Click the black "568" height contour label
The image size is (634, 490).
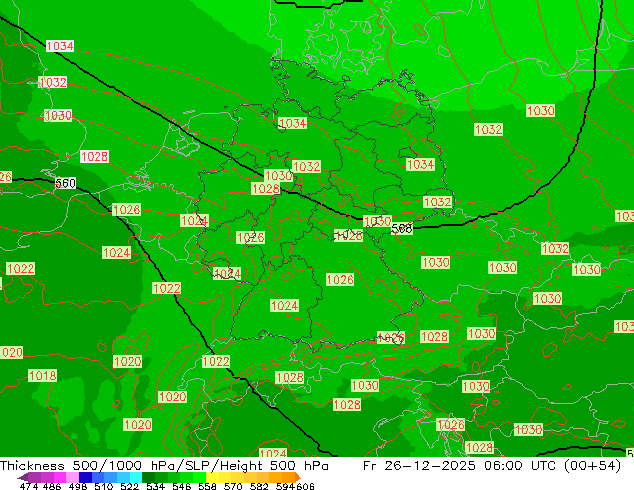(402, 228)
